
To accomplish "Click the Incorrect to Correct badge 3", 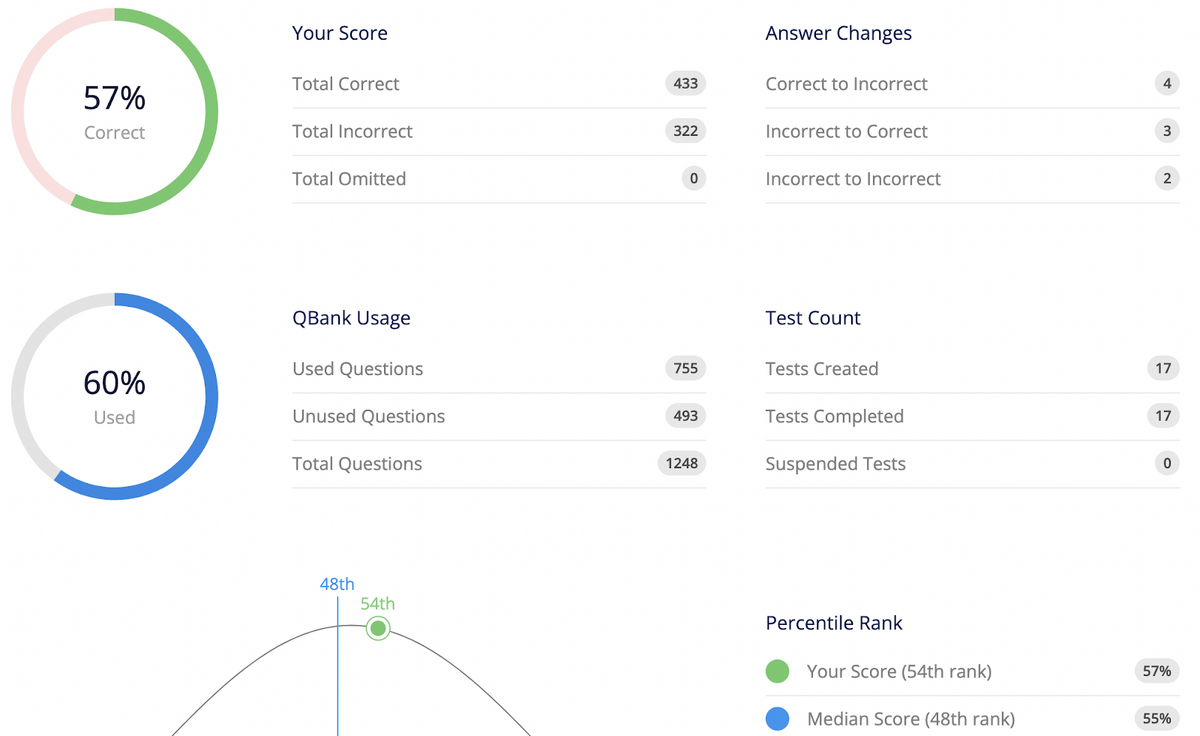I will [x=1167, y=131].
